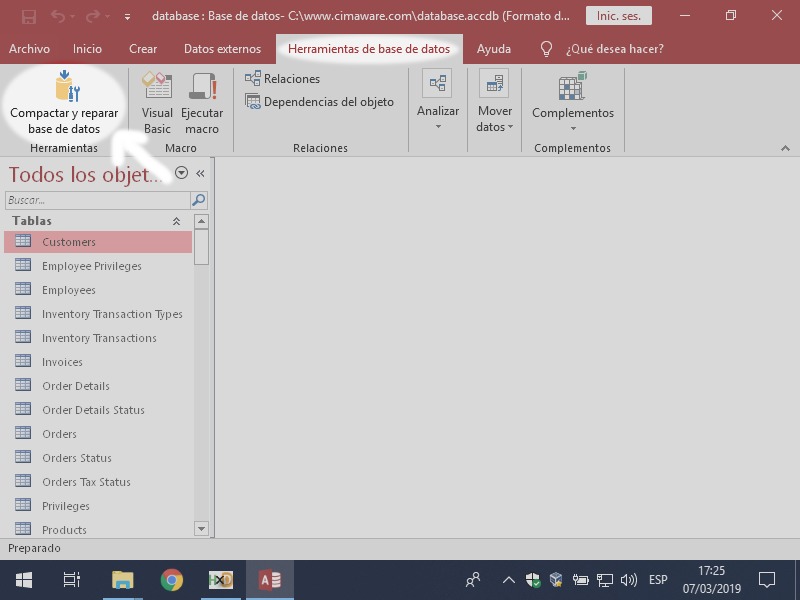Click Ejecutar macro
The width and height of the screenshot is (800, 600).
pyautogui.click(x=202, y=105)
